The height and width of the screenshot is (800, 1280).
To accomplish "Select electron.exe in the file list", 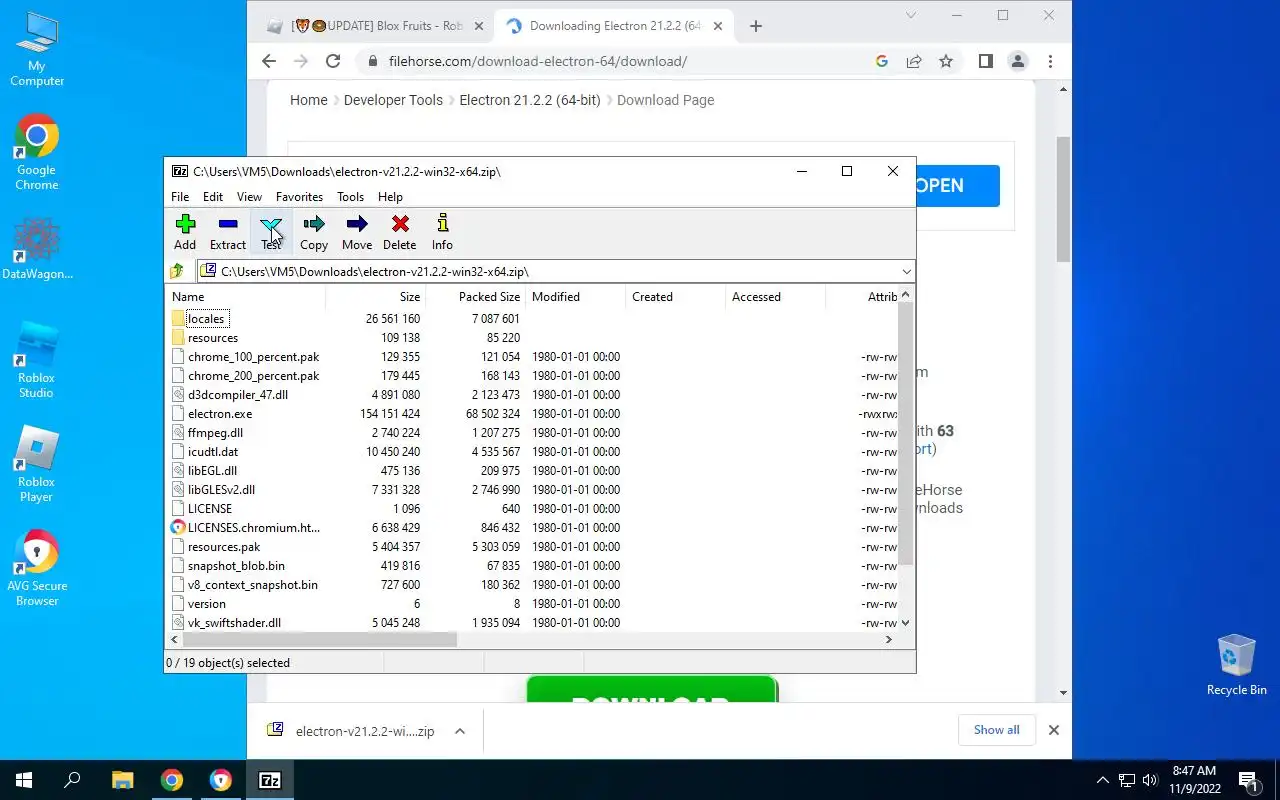I will 220,414.
